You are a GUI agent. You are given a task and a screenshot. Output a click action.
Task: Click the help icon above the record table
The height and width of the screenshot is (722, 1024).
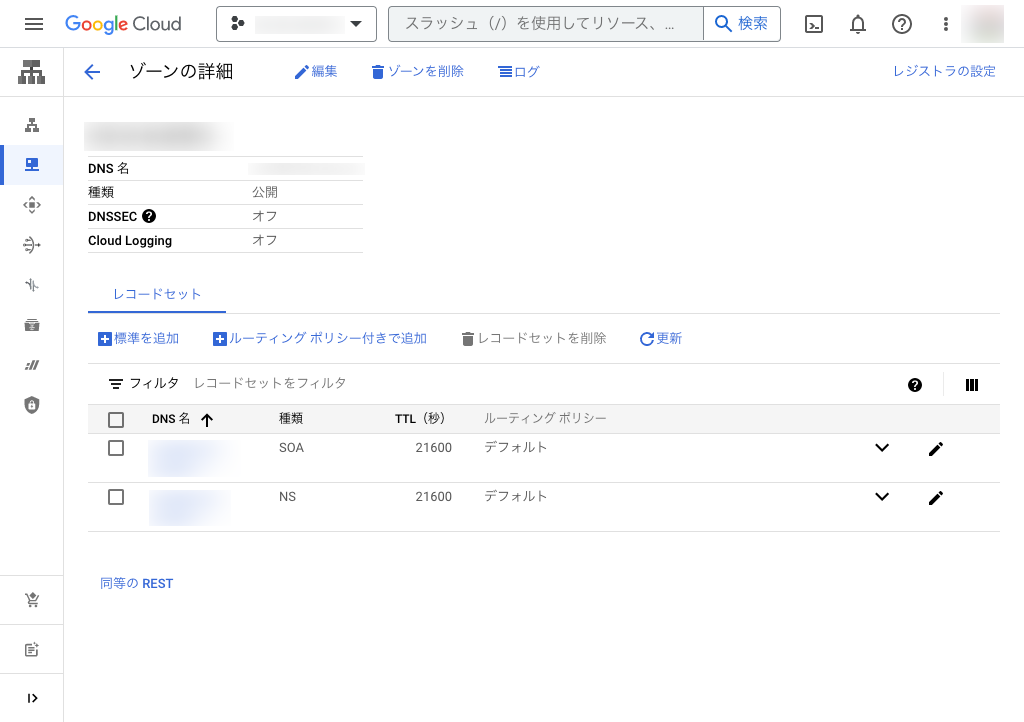915,384
